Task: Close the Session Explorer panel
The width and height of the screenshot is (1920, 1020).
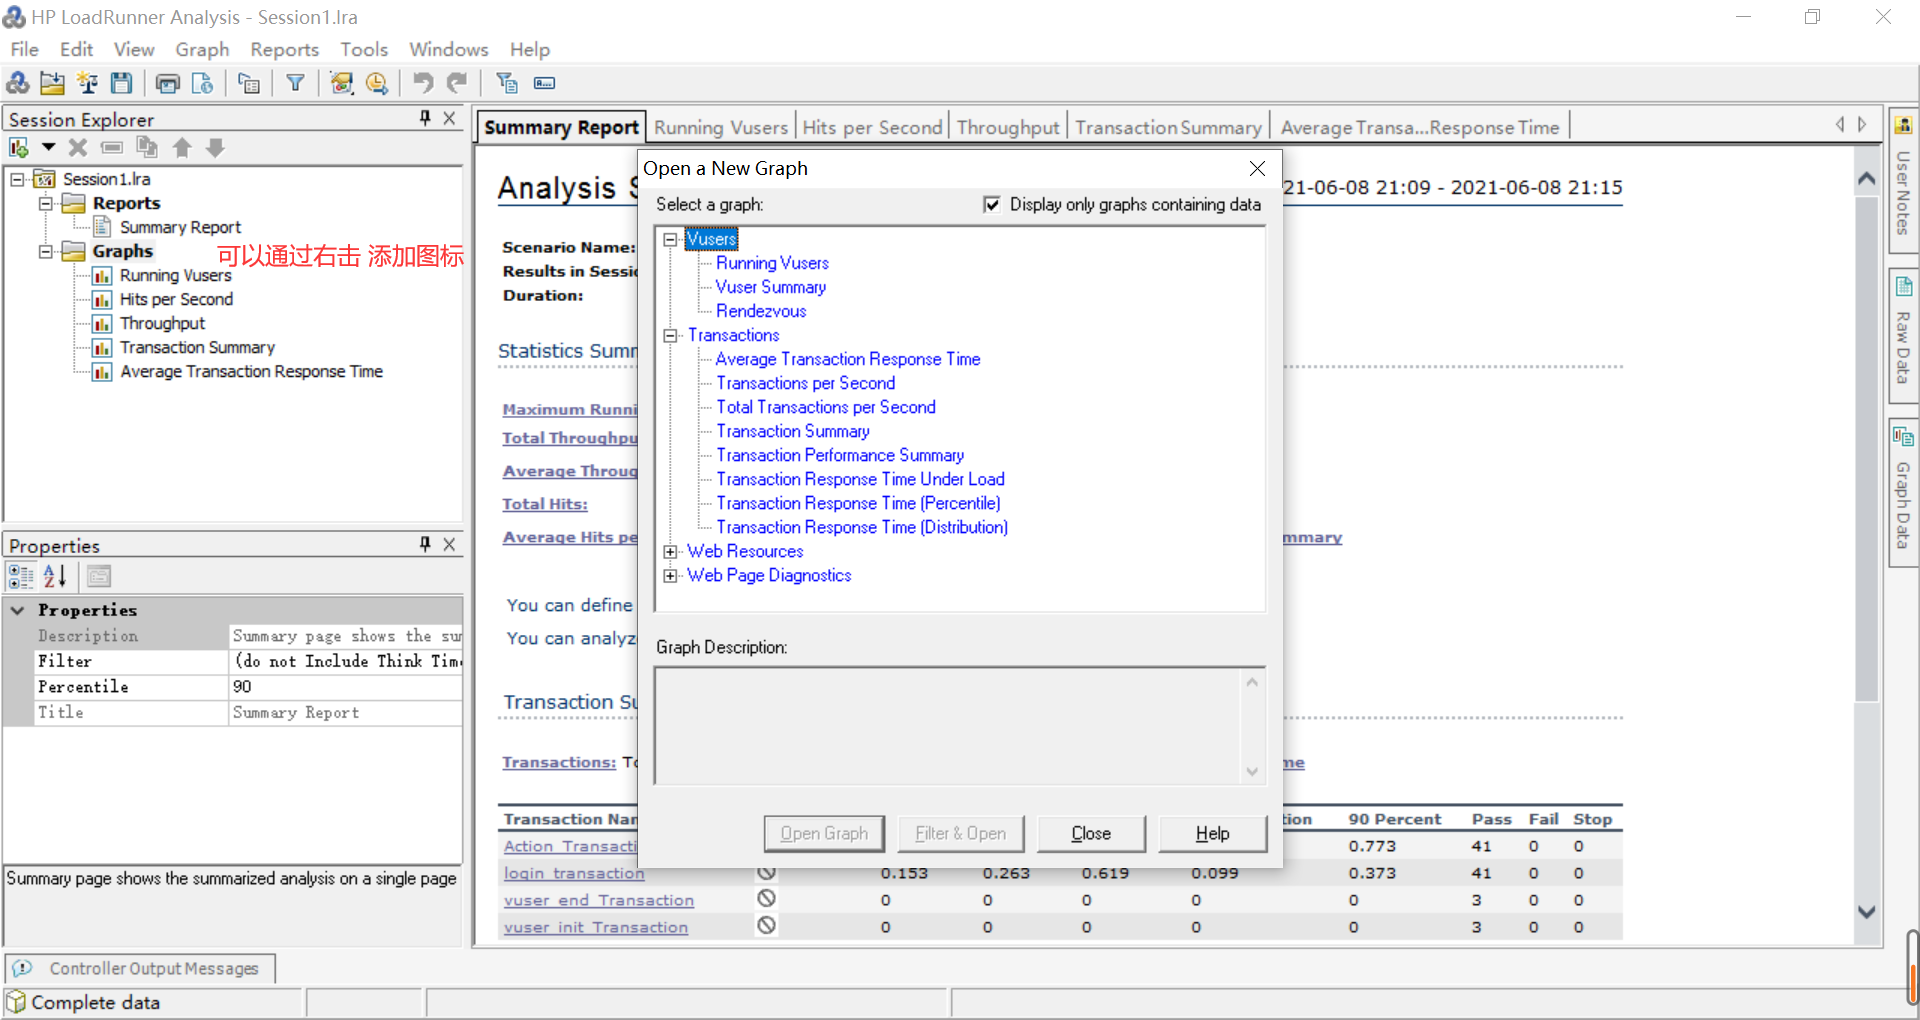Action: coord(449,118)
